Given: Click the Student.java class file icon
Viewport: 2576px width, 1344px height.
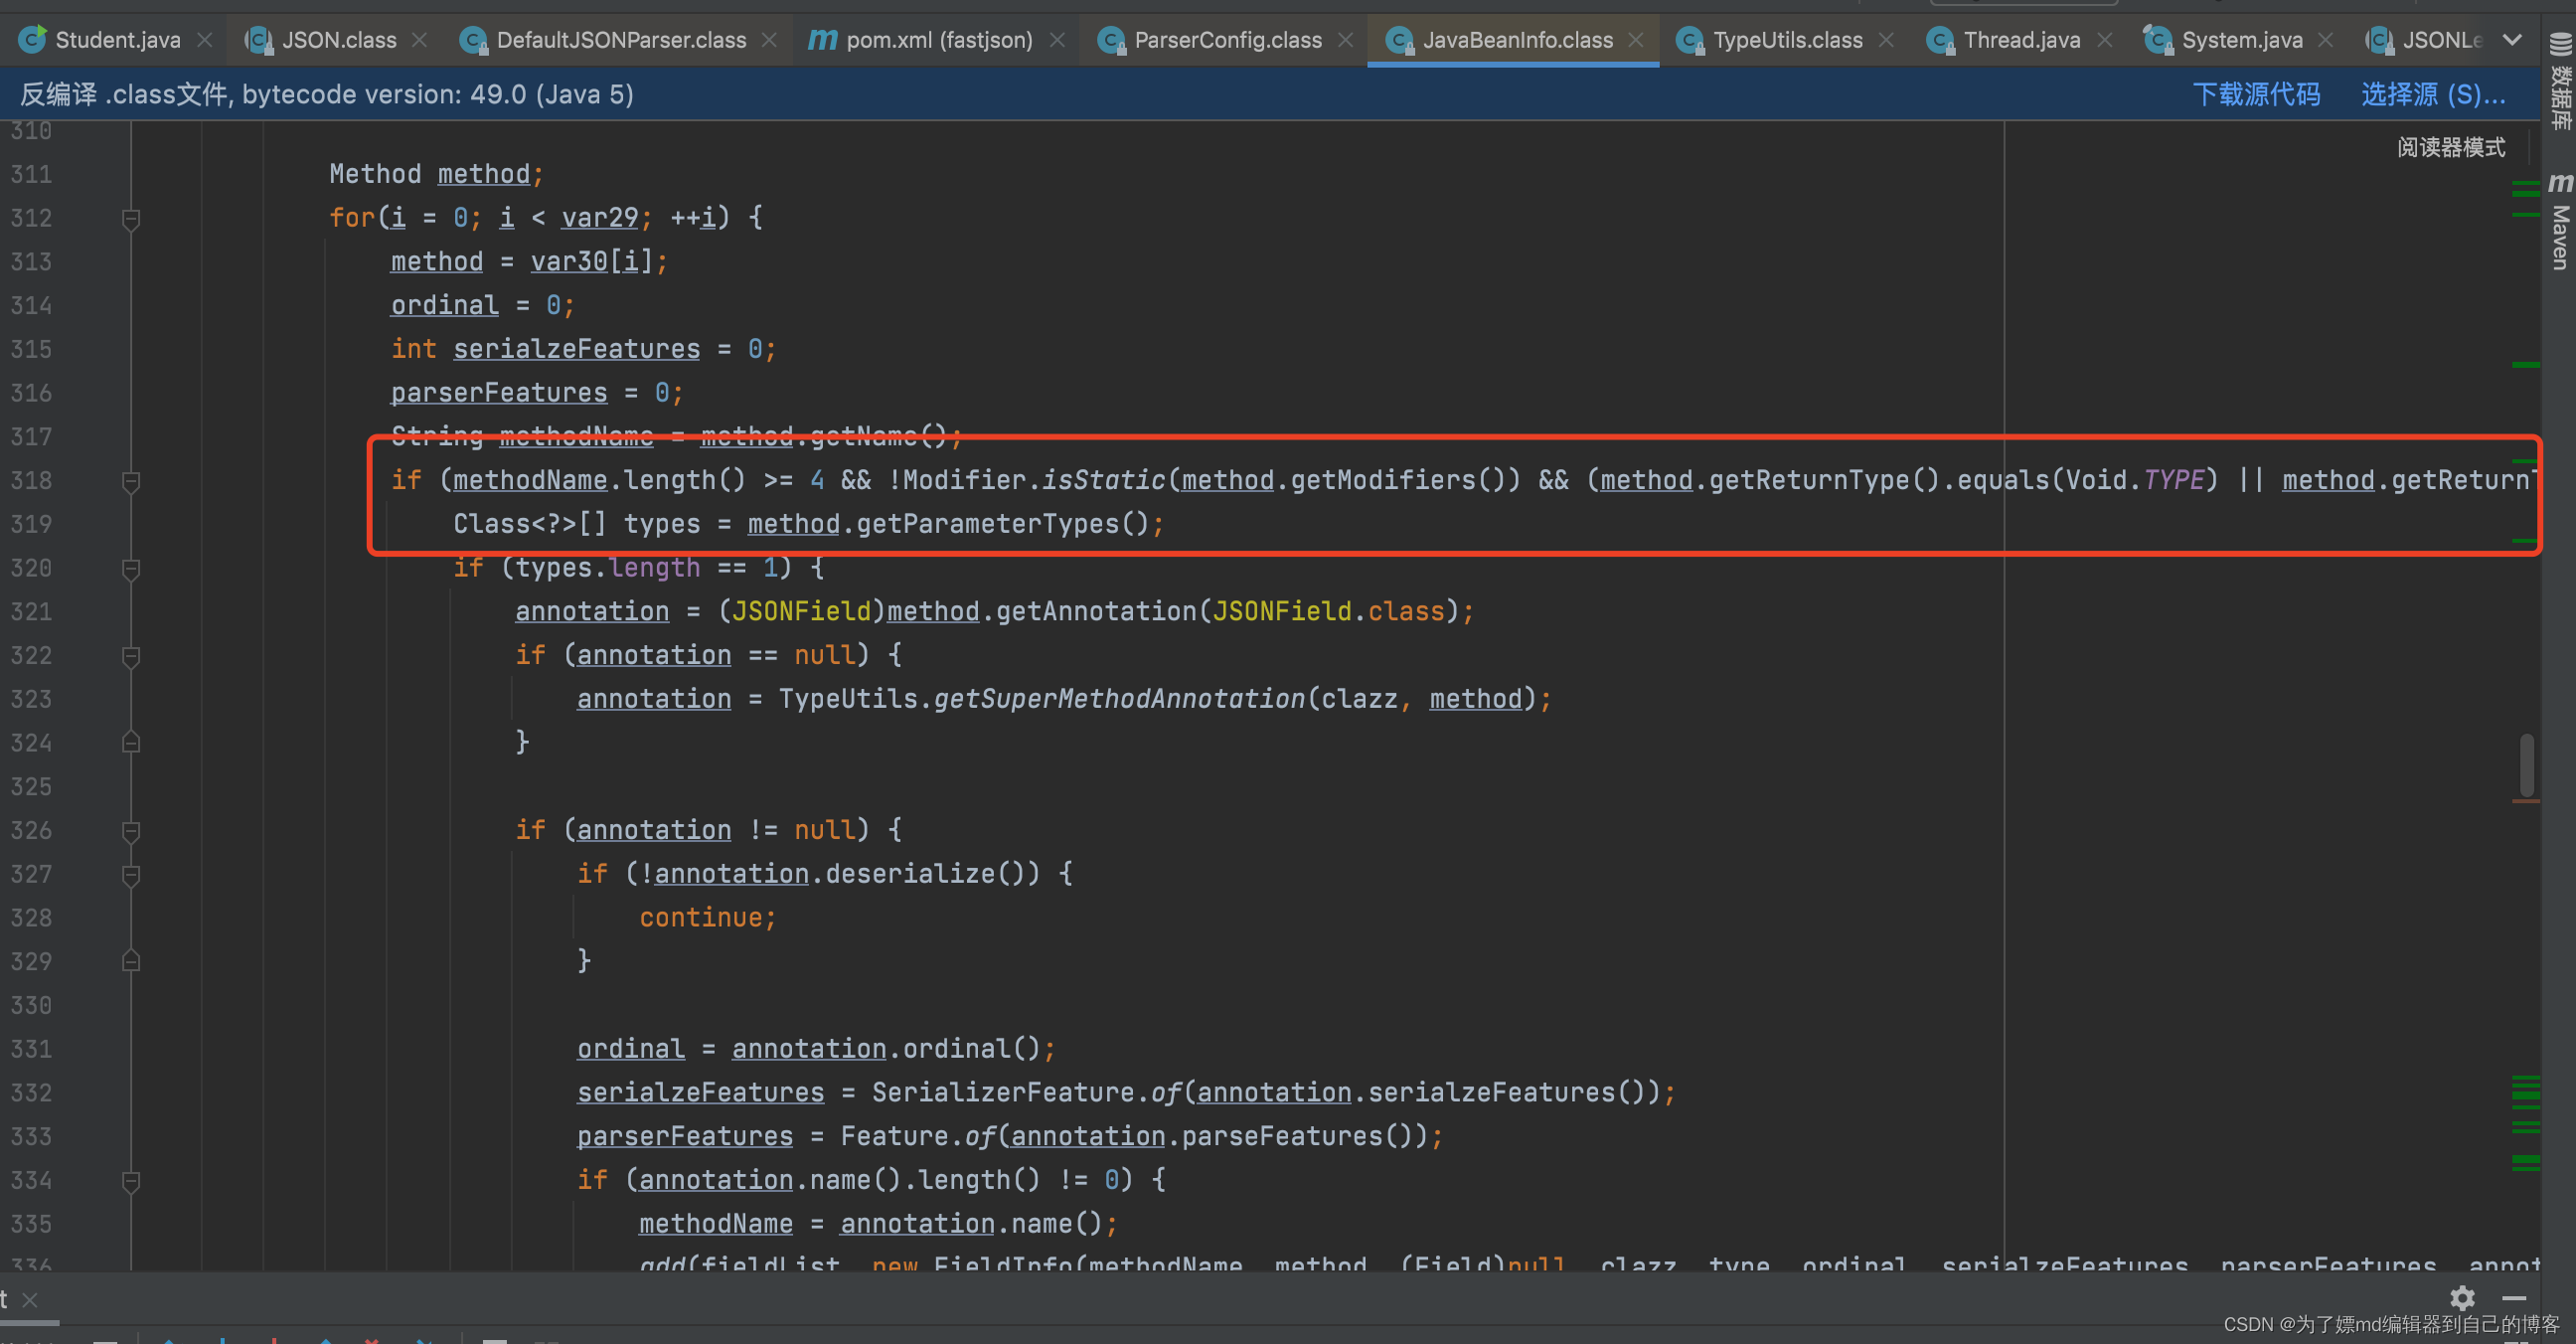Looking at the screenshot, I should (x=32, y=39).
